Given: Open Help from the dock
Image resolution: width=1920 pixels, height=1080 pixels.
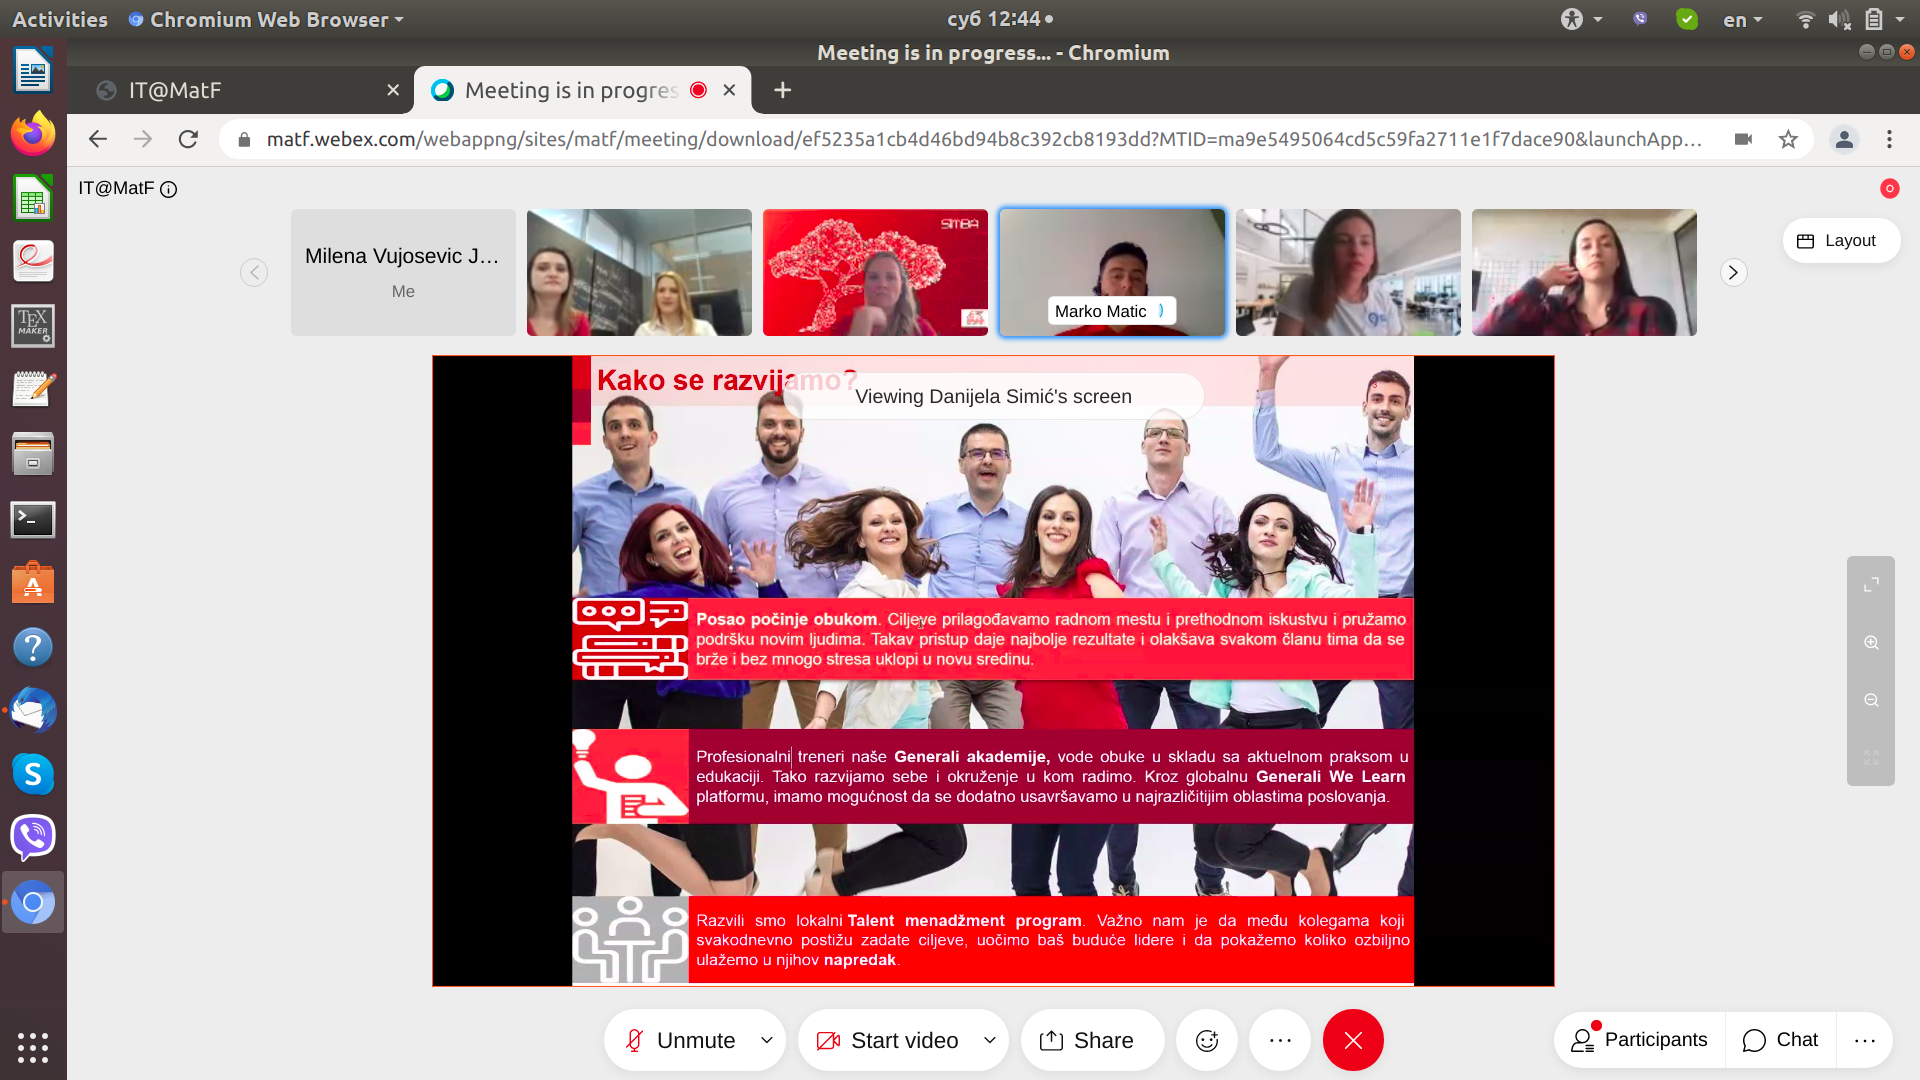Looking at the screenshot, I should click(33, 647).
